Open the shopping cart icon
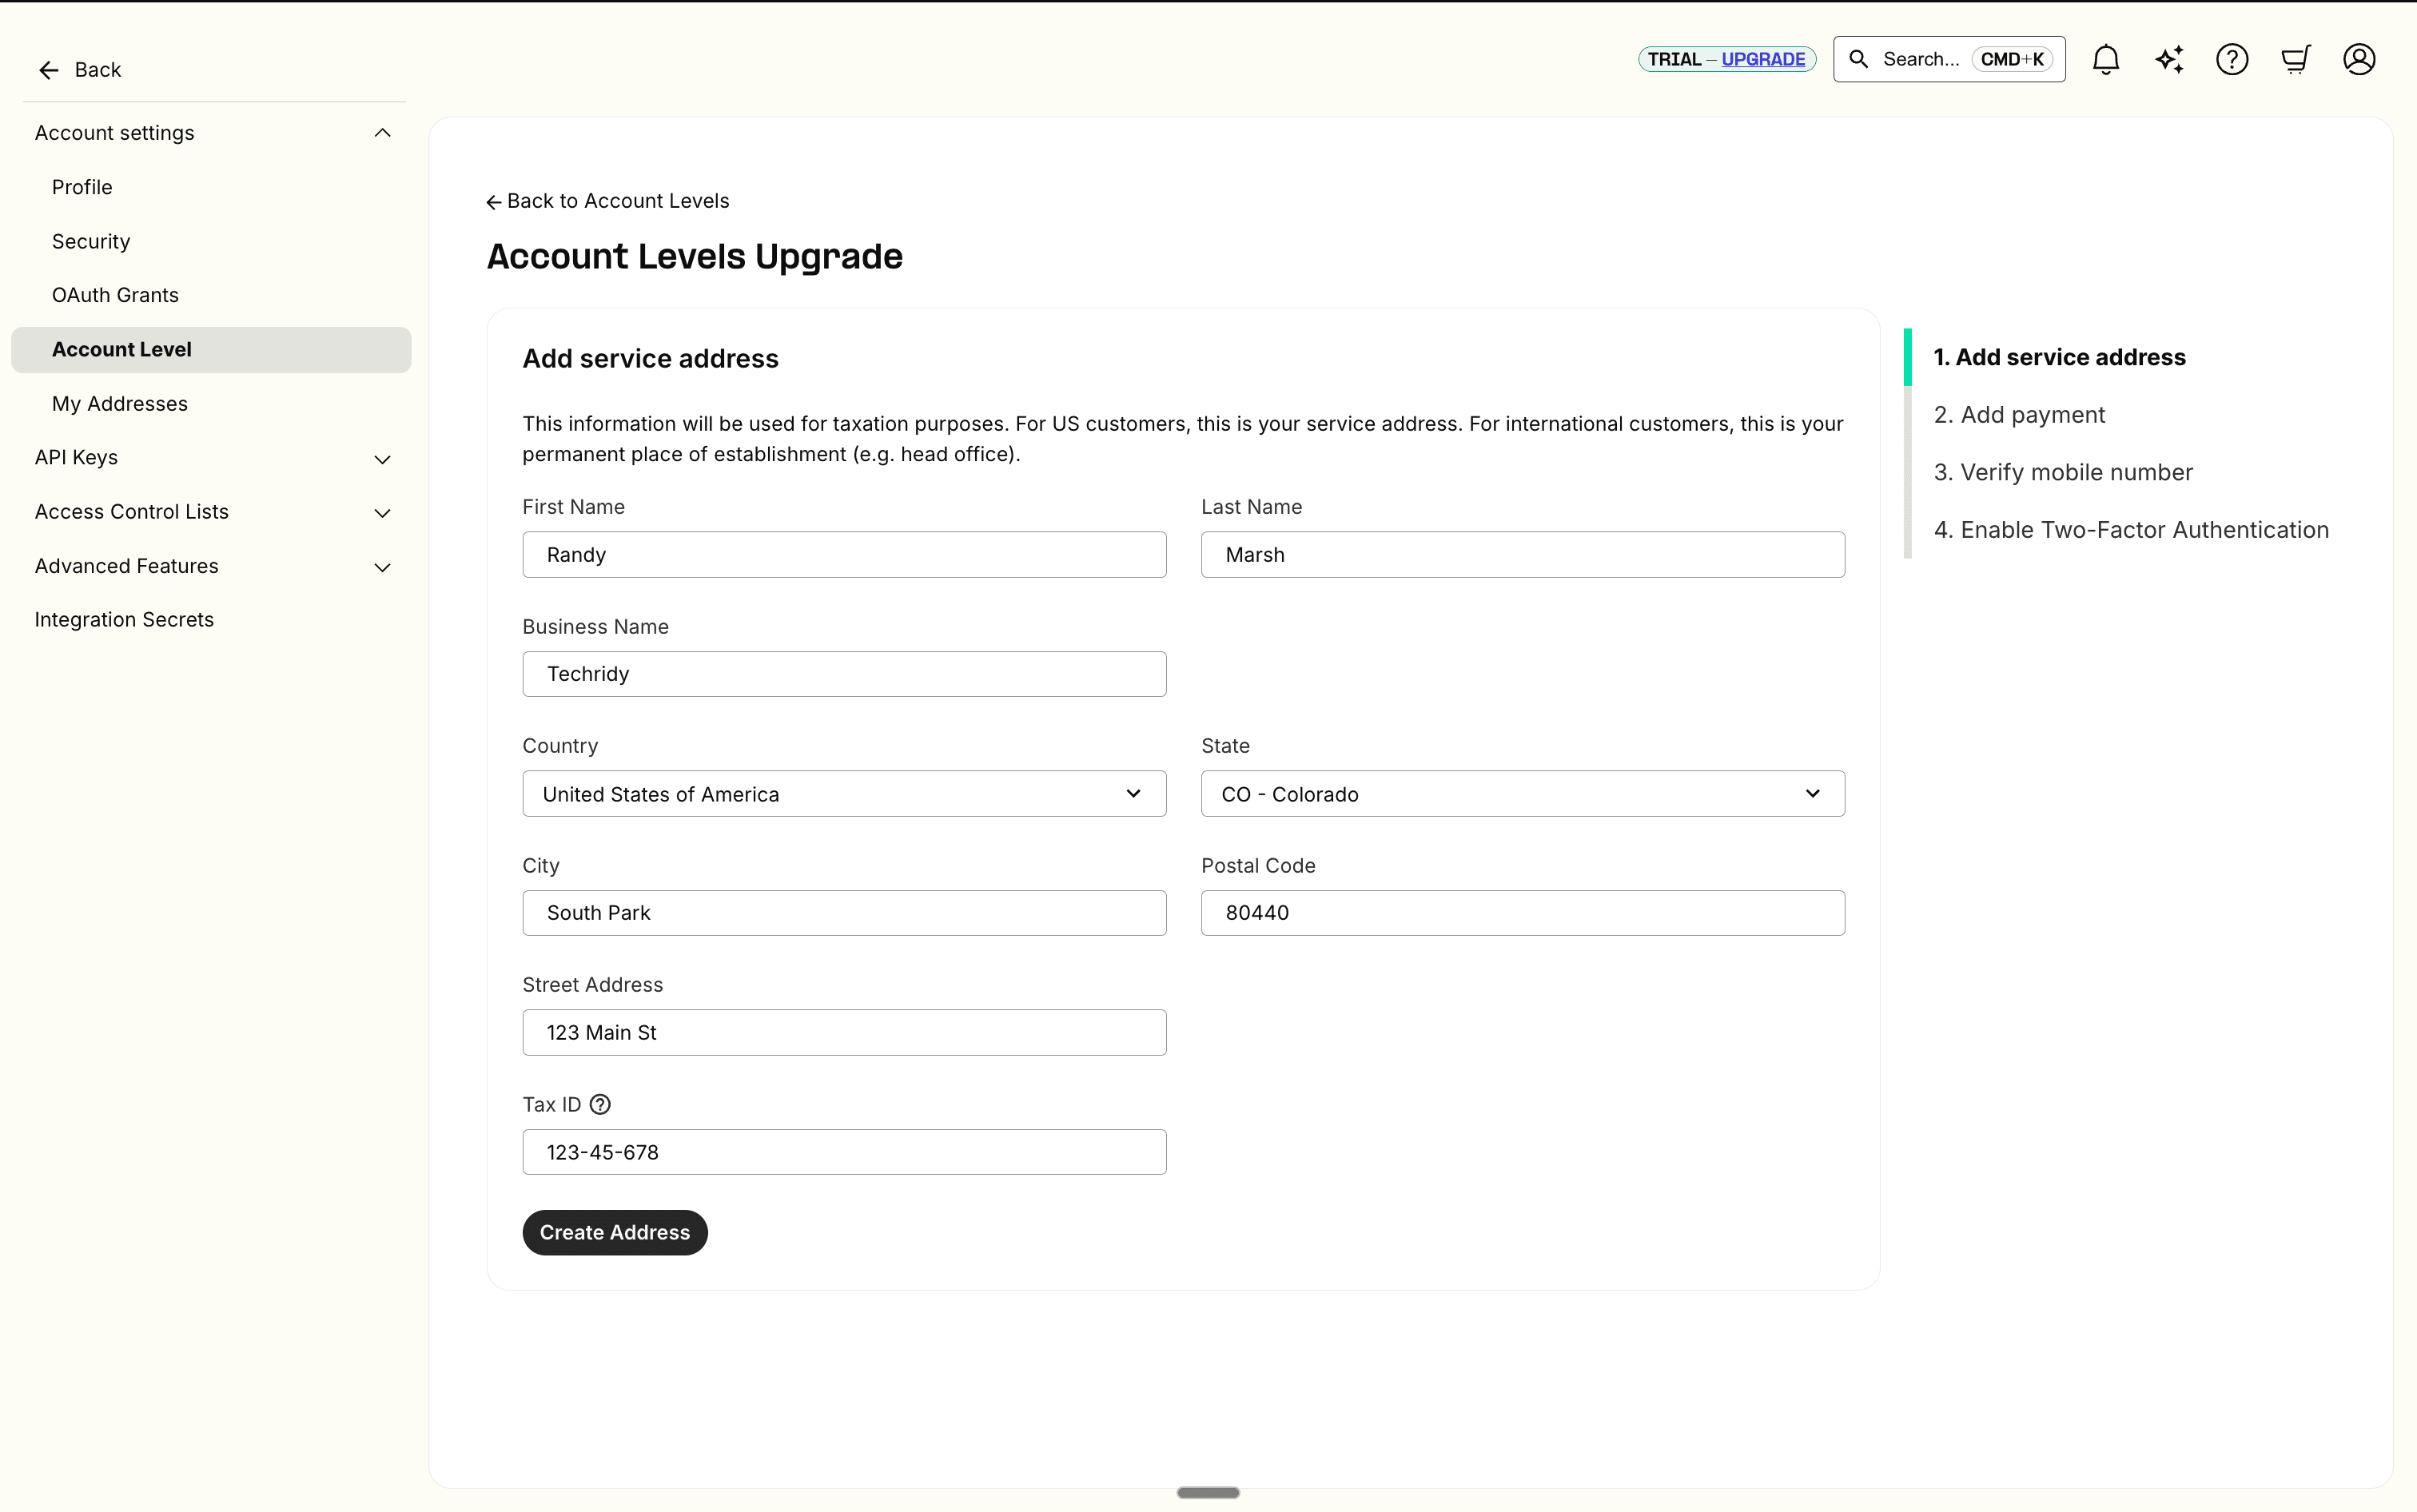Screen dimensions: 2417x1512 [x=2295, y=60]
